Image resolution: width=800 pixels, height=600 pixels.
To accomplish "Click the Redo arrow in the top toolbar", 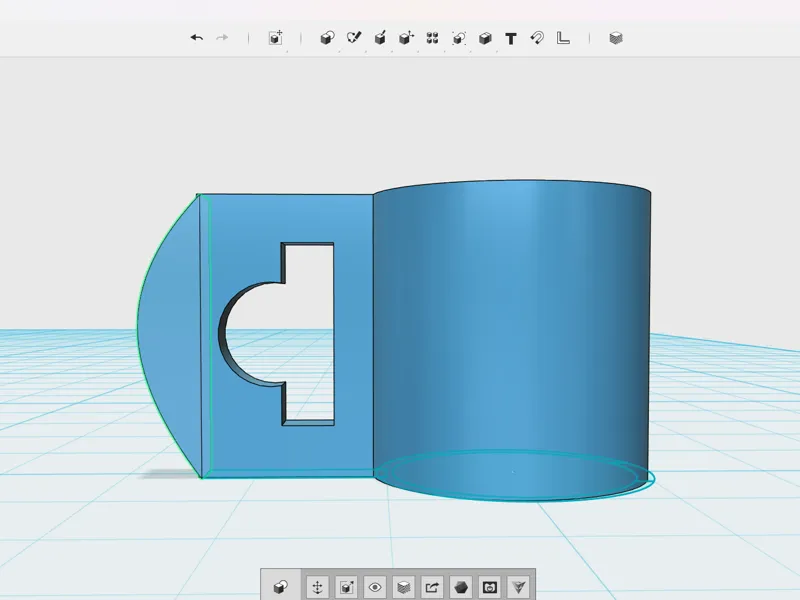I will coord(222,38).
